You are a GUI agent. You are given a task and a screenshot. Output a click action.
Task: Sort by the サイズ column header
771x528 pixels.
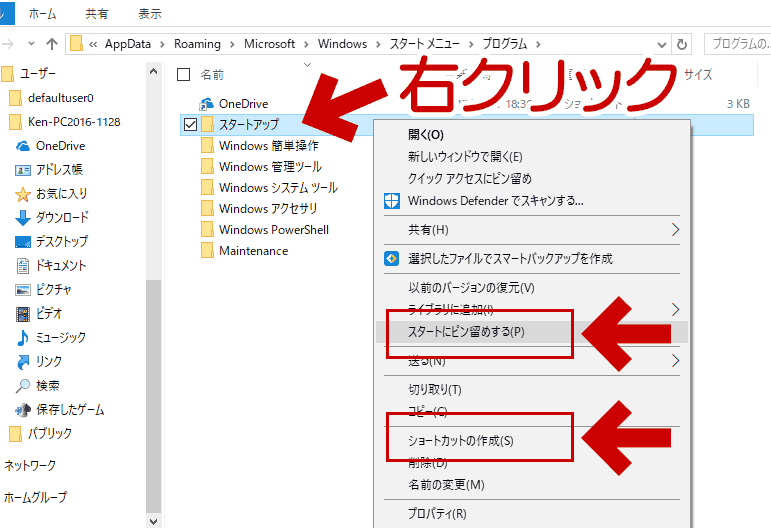[x=698, y=75]
